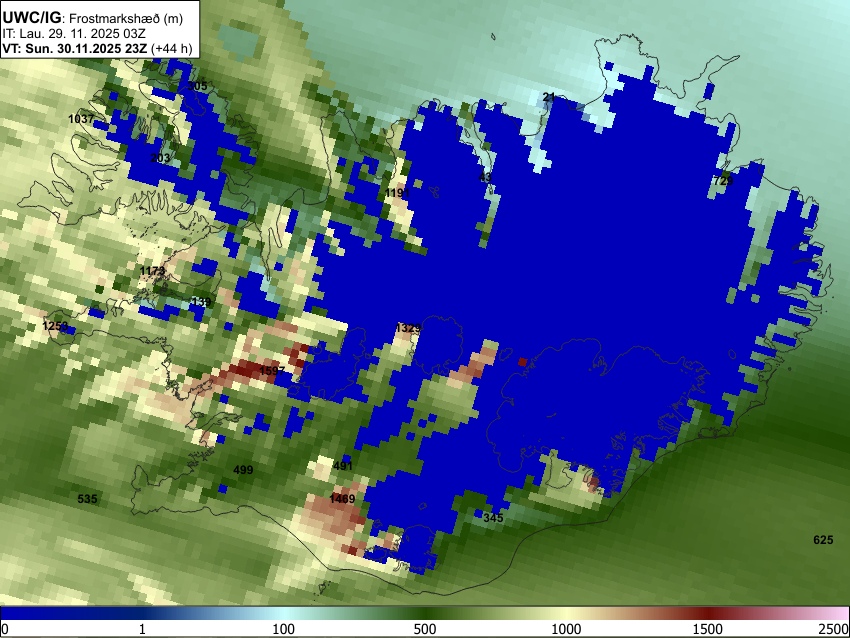Image resolution: width=850 pixels, height=638 pixels.
Task: Click the 21 value on north coast
Action: click(x=549, y=97)
